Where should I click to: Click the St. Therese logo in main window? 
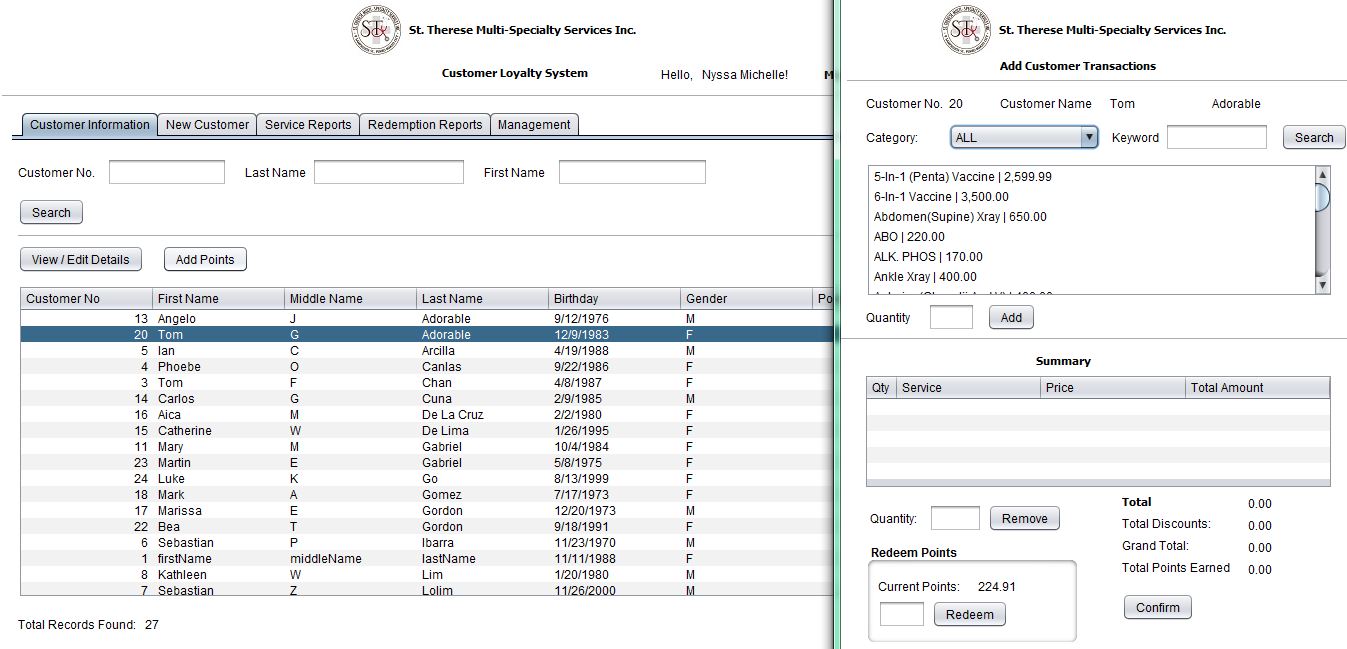(376, 30)
